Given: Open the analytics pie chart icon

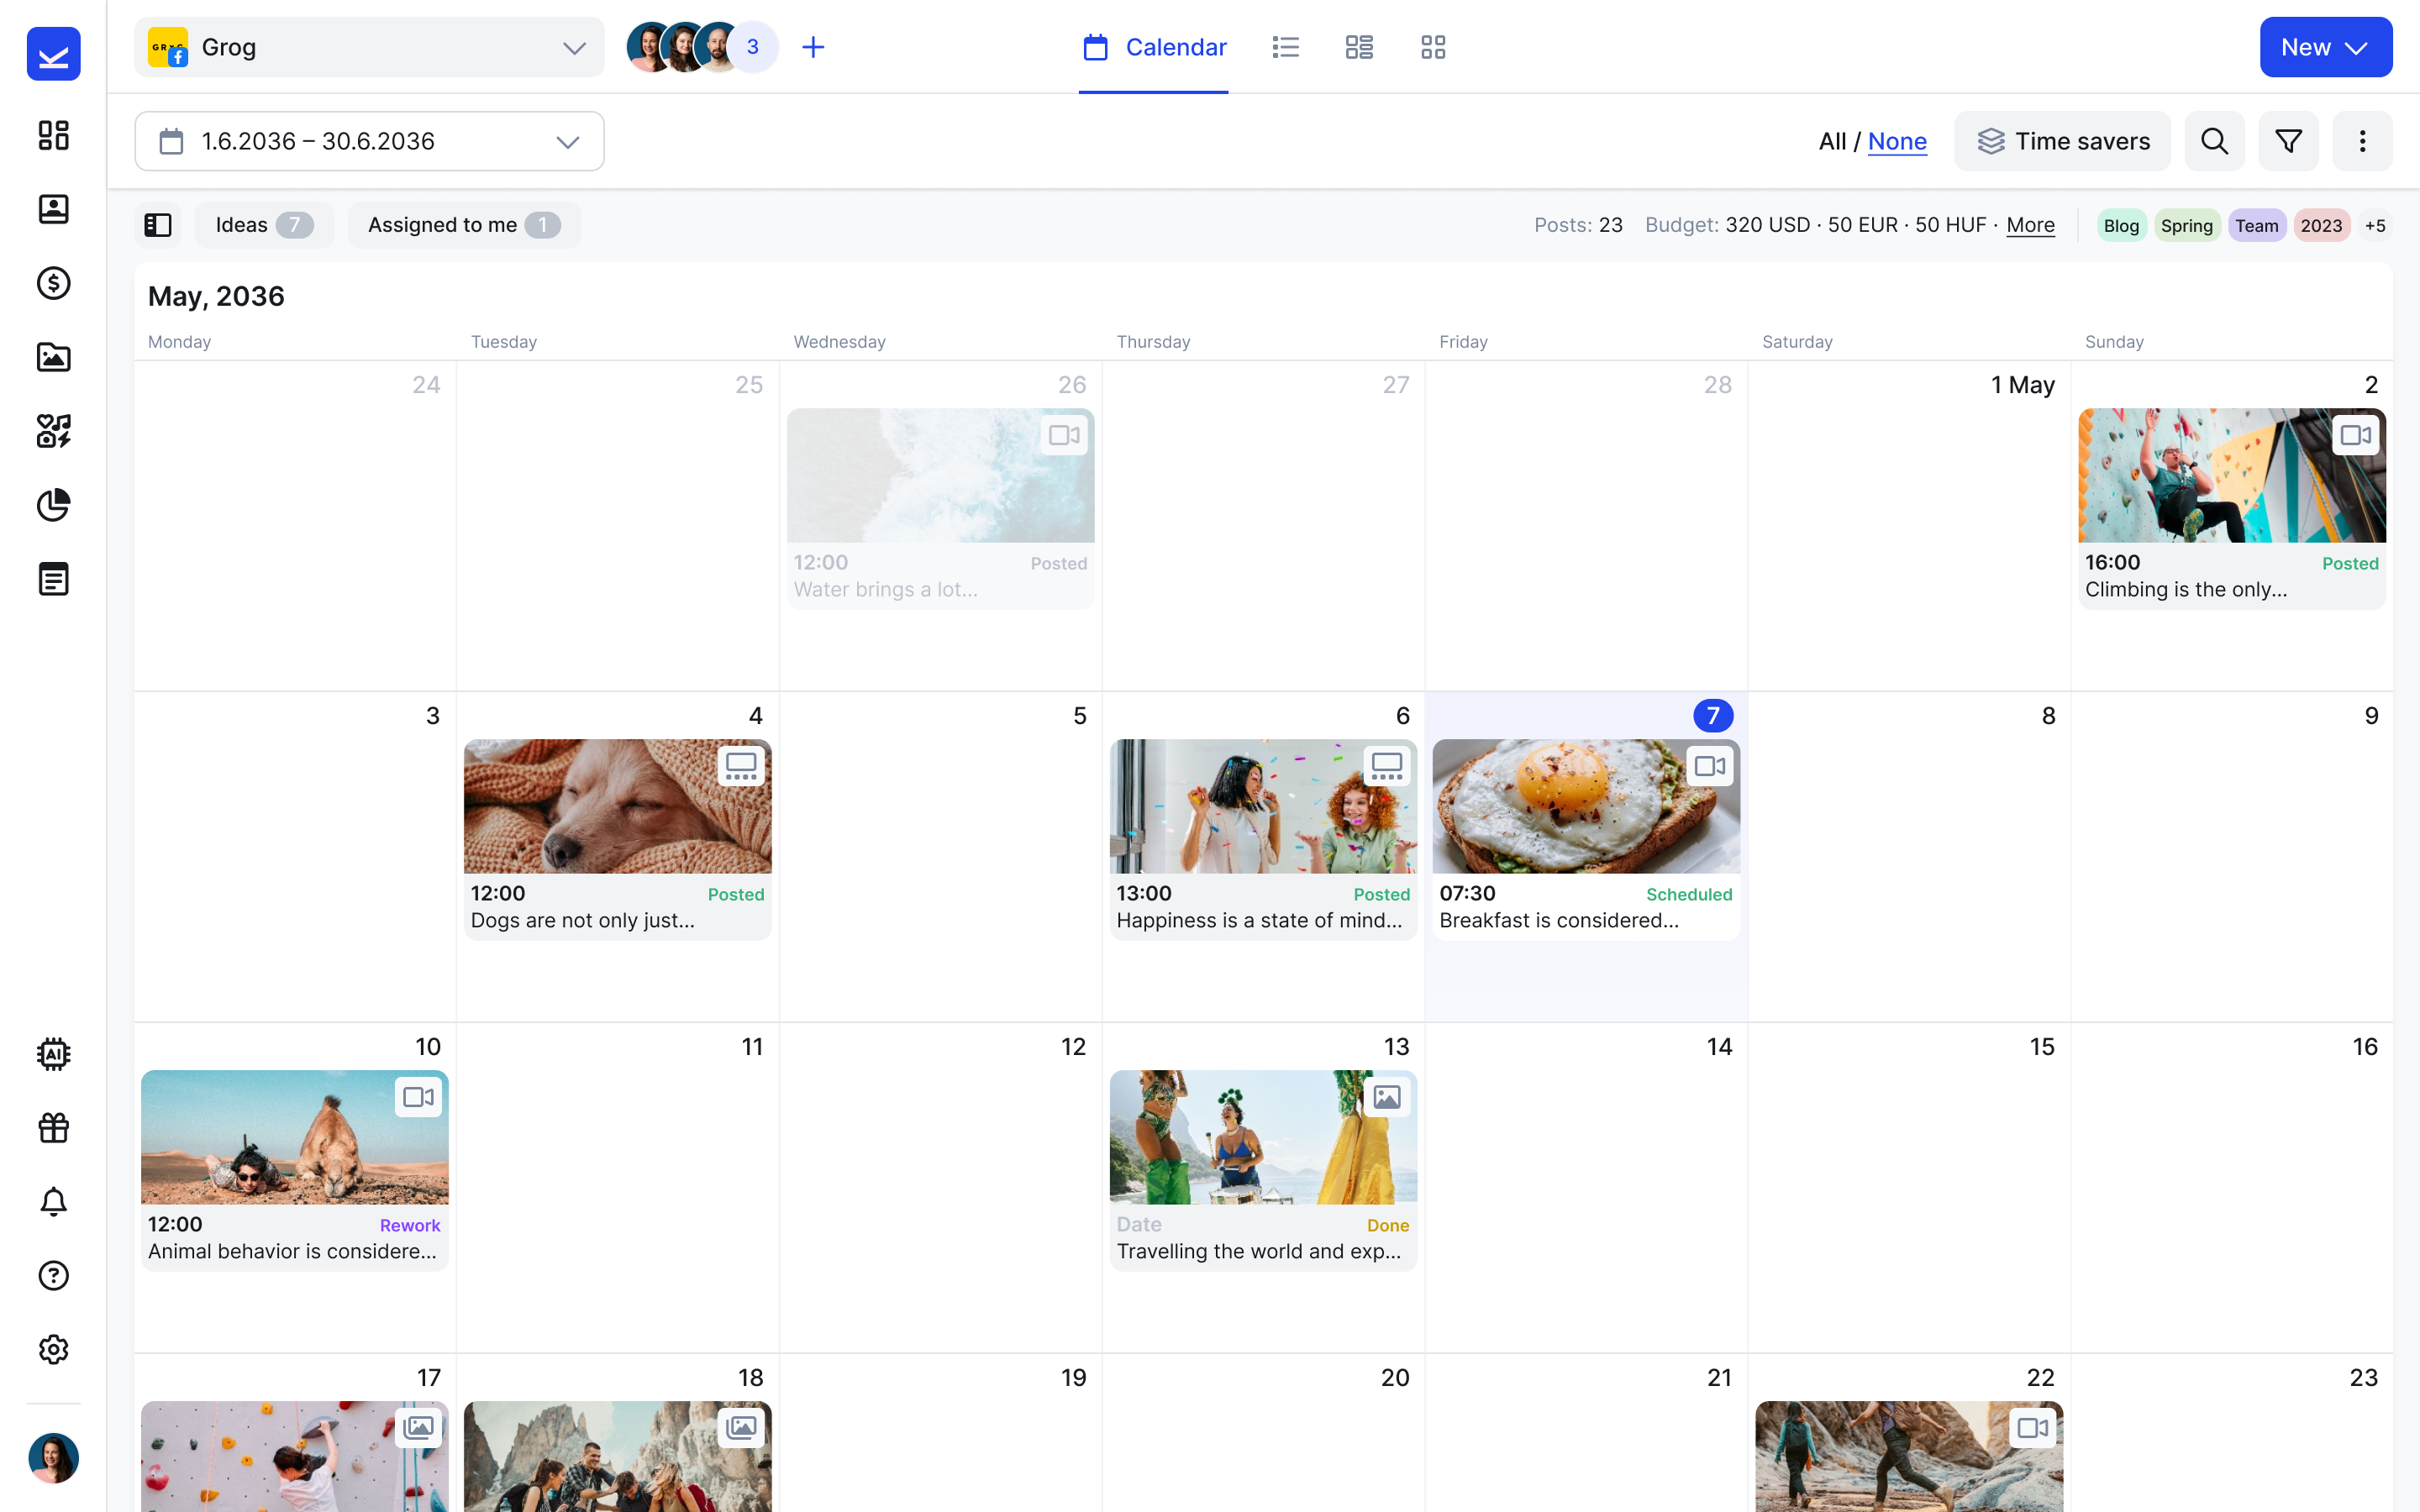Looking at the screenshot, I should click(53, 505).
